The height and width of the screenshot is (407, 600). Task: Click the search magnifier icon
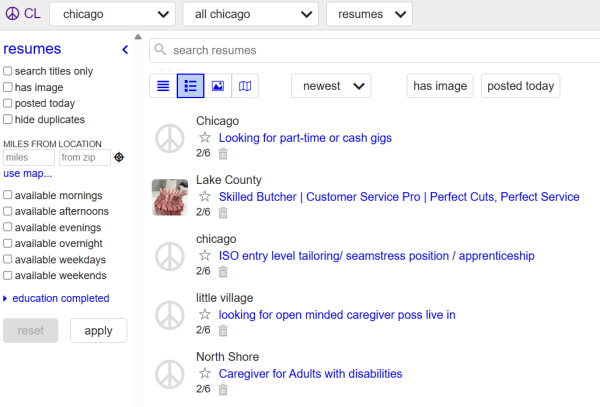(160, 49)
